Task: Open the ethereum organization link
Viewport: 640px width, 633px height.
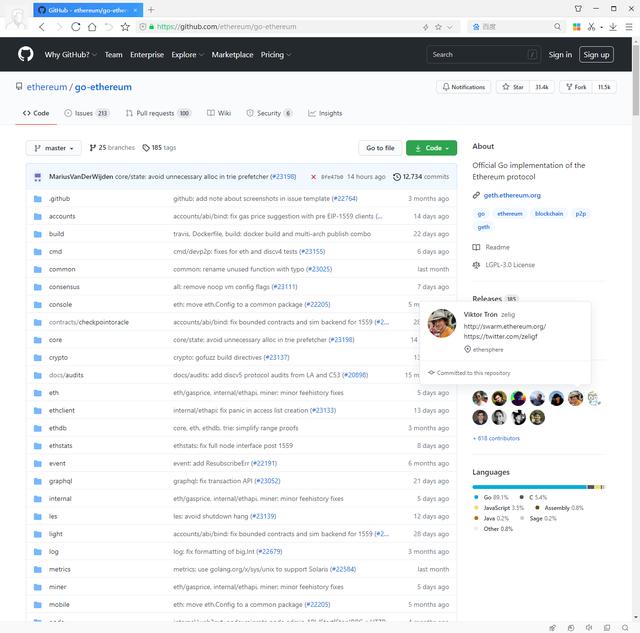Action: tap(47, 87)
